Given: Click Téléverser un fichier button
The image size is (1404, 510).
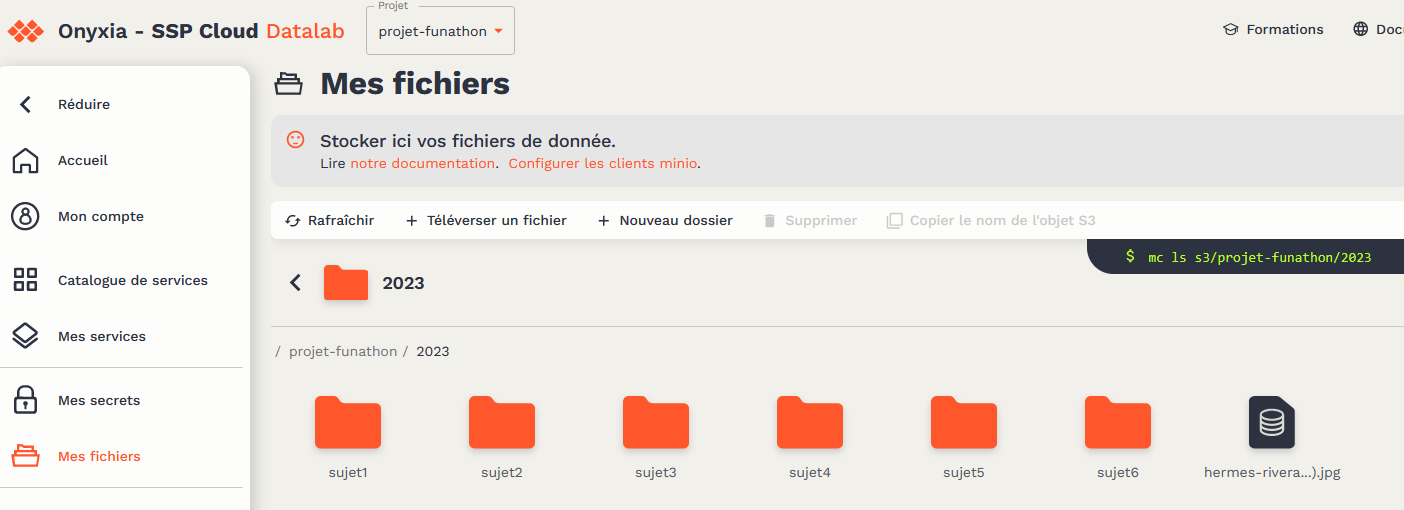Looking at the screenshot, I should click(486, 220).
